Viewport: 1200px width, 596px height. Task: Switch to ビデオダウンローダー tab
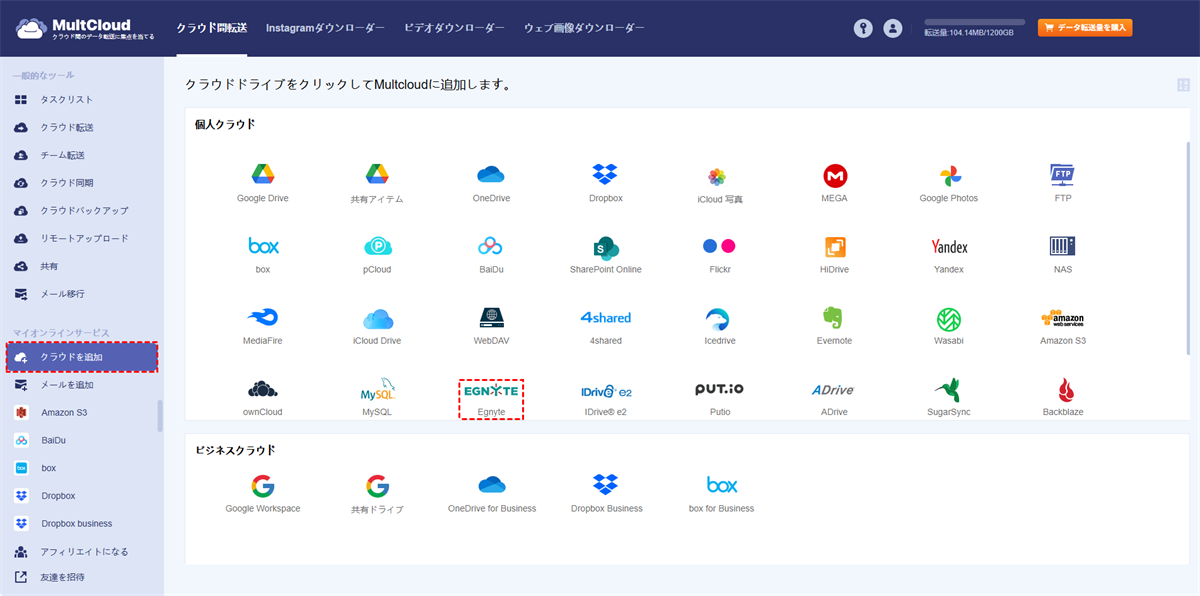[454, 28]
